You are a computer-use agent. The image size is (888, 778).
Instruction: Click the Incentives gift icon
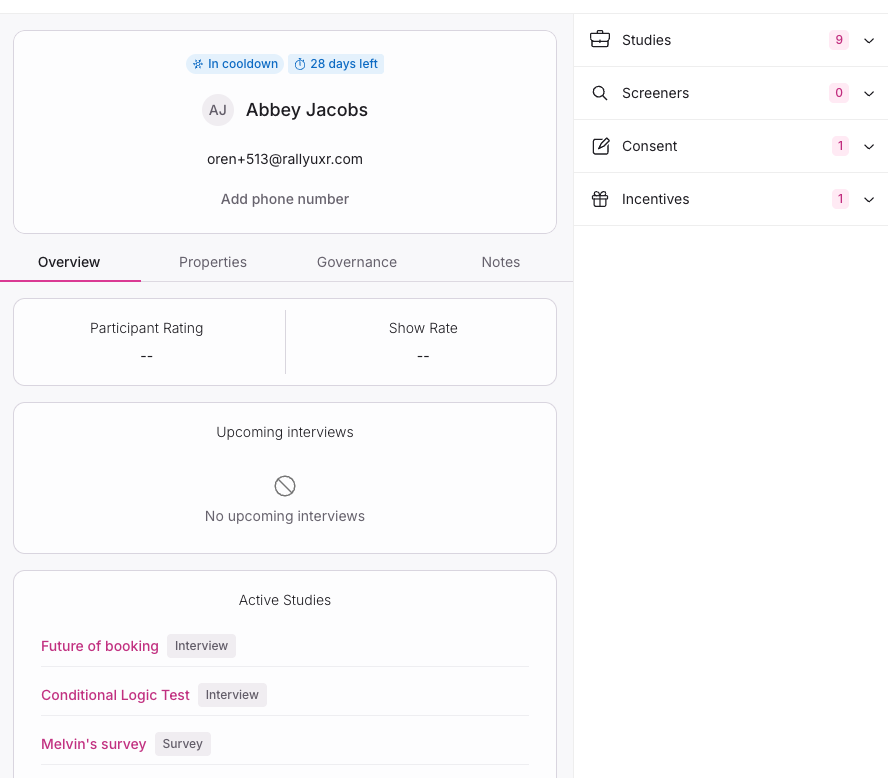coord(600,199)
